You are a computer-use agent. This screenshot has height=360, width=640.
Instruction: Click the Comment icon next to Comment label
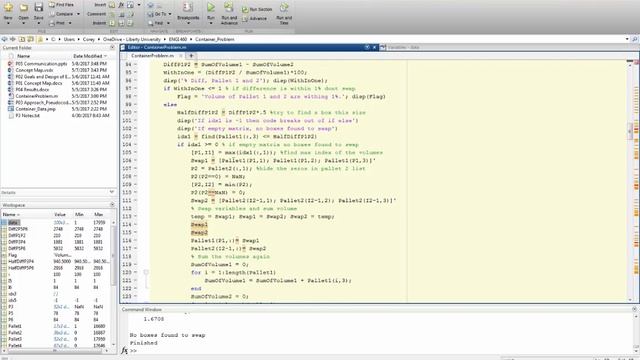112,14
